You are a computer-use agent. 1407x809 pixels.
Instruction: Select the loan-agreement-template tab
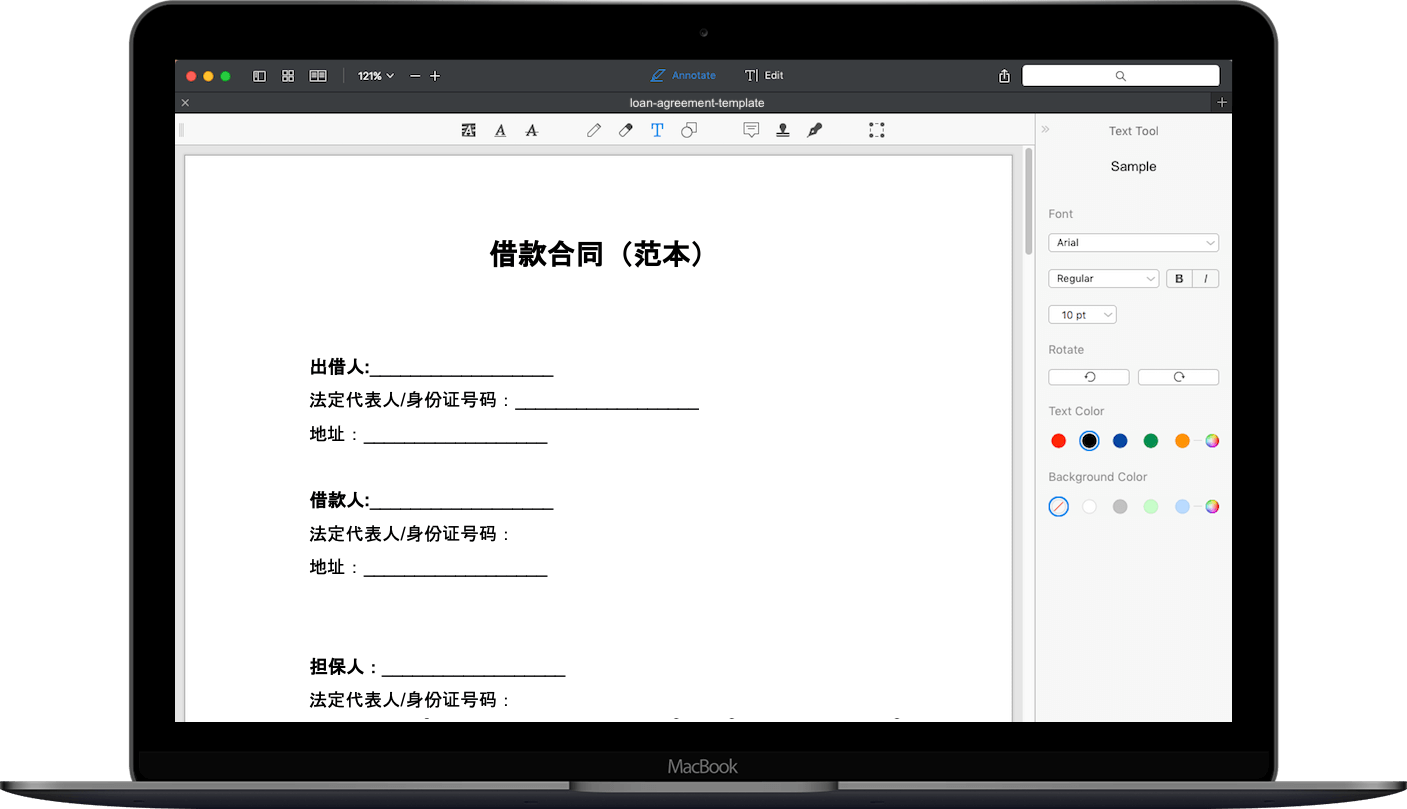point(697,103)
